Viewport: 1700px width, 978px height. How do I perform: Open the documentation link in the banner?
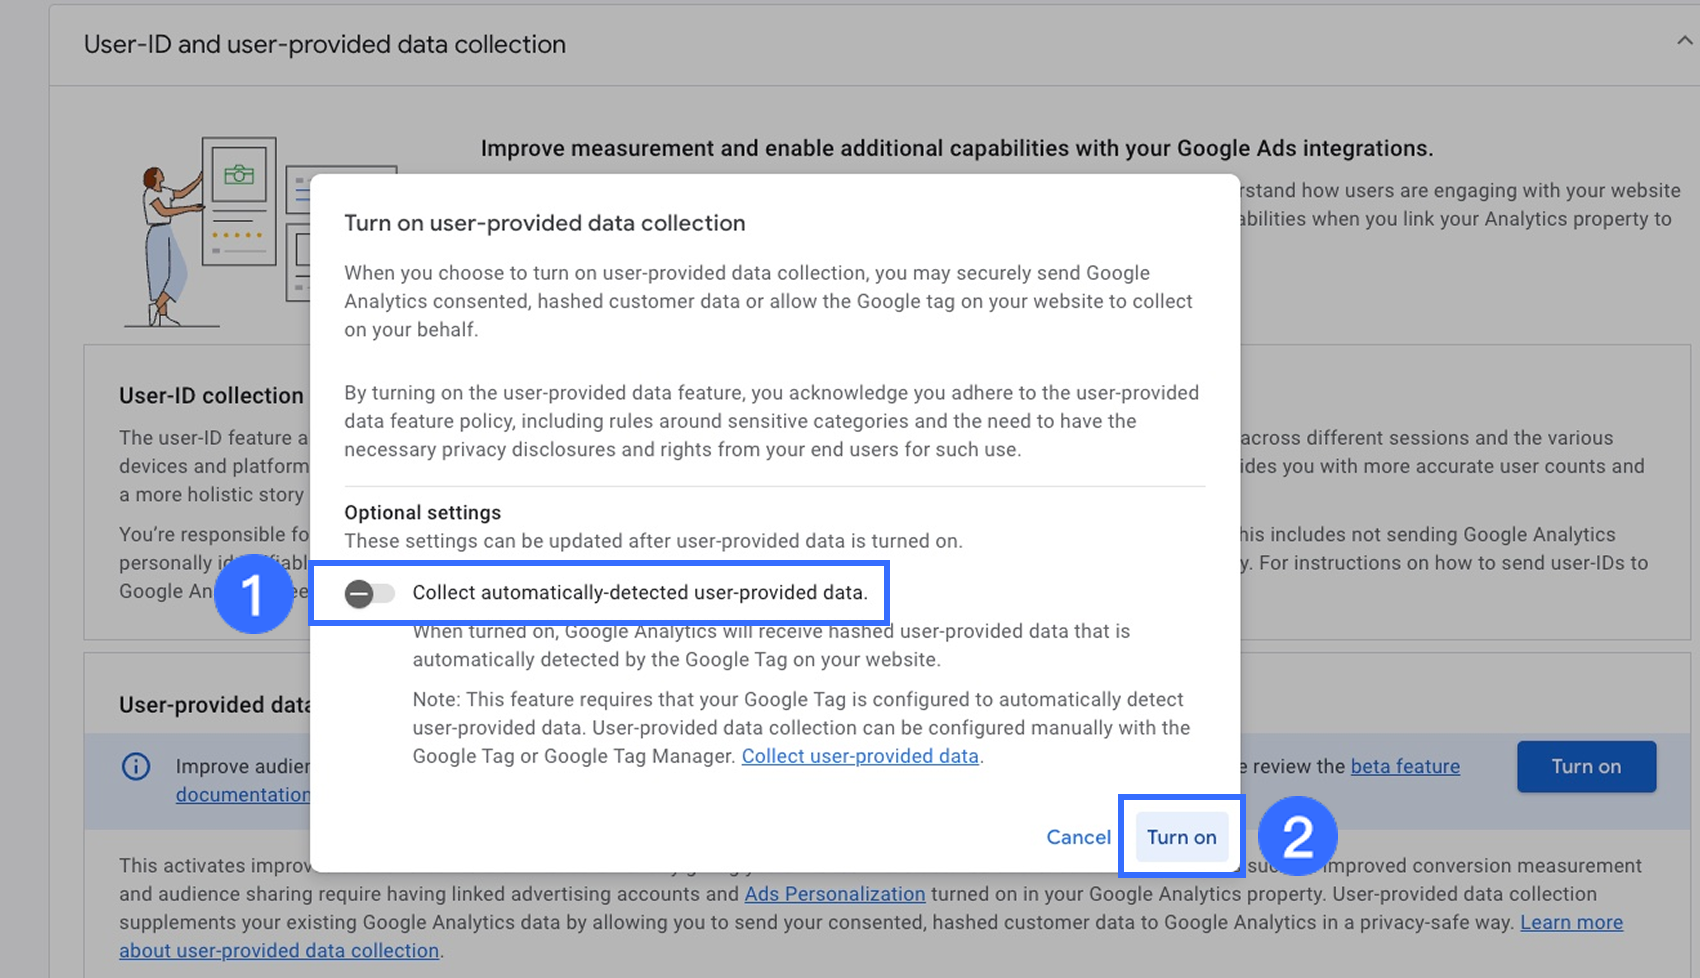[x=242, y=795]
